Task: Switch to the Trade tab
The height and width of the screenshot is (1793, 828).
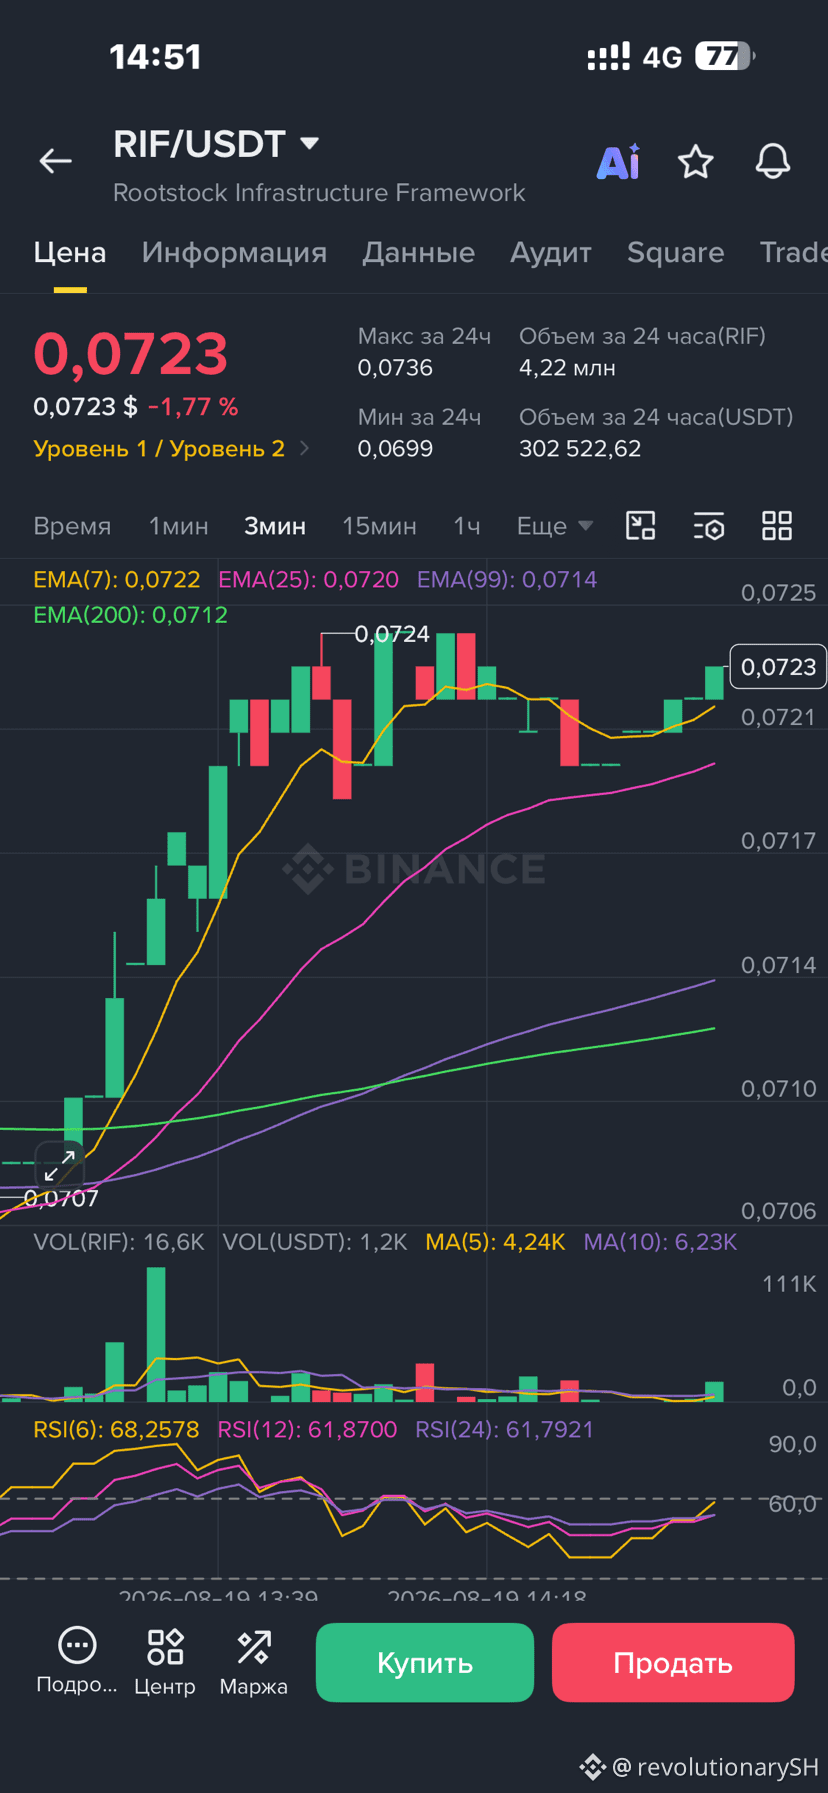Action: pos(793,252)
